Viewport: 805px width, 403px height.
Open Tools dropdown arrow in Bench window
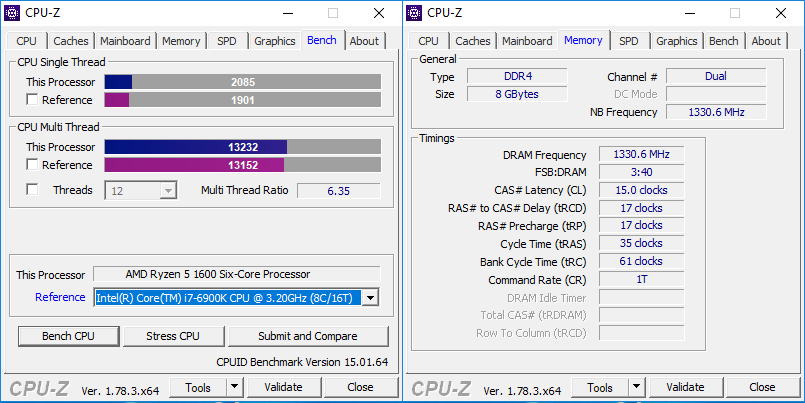(235, 387)
